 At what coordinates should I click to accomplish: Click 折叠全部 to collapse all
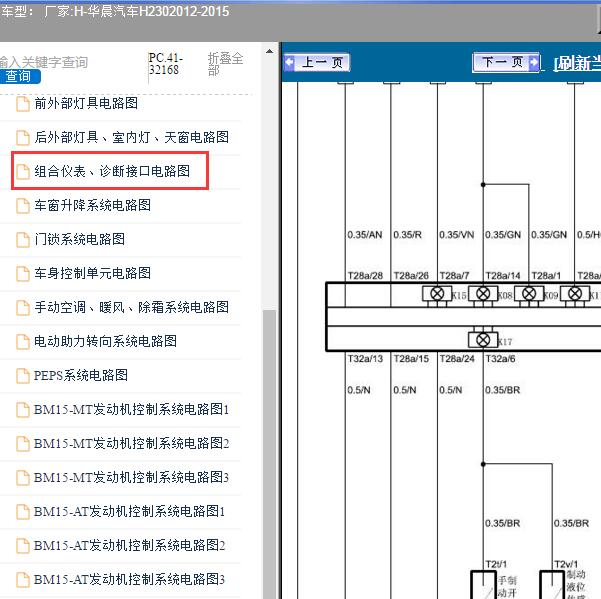coord(225,64)
